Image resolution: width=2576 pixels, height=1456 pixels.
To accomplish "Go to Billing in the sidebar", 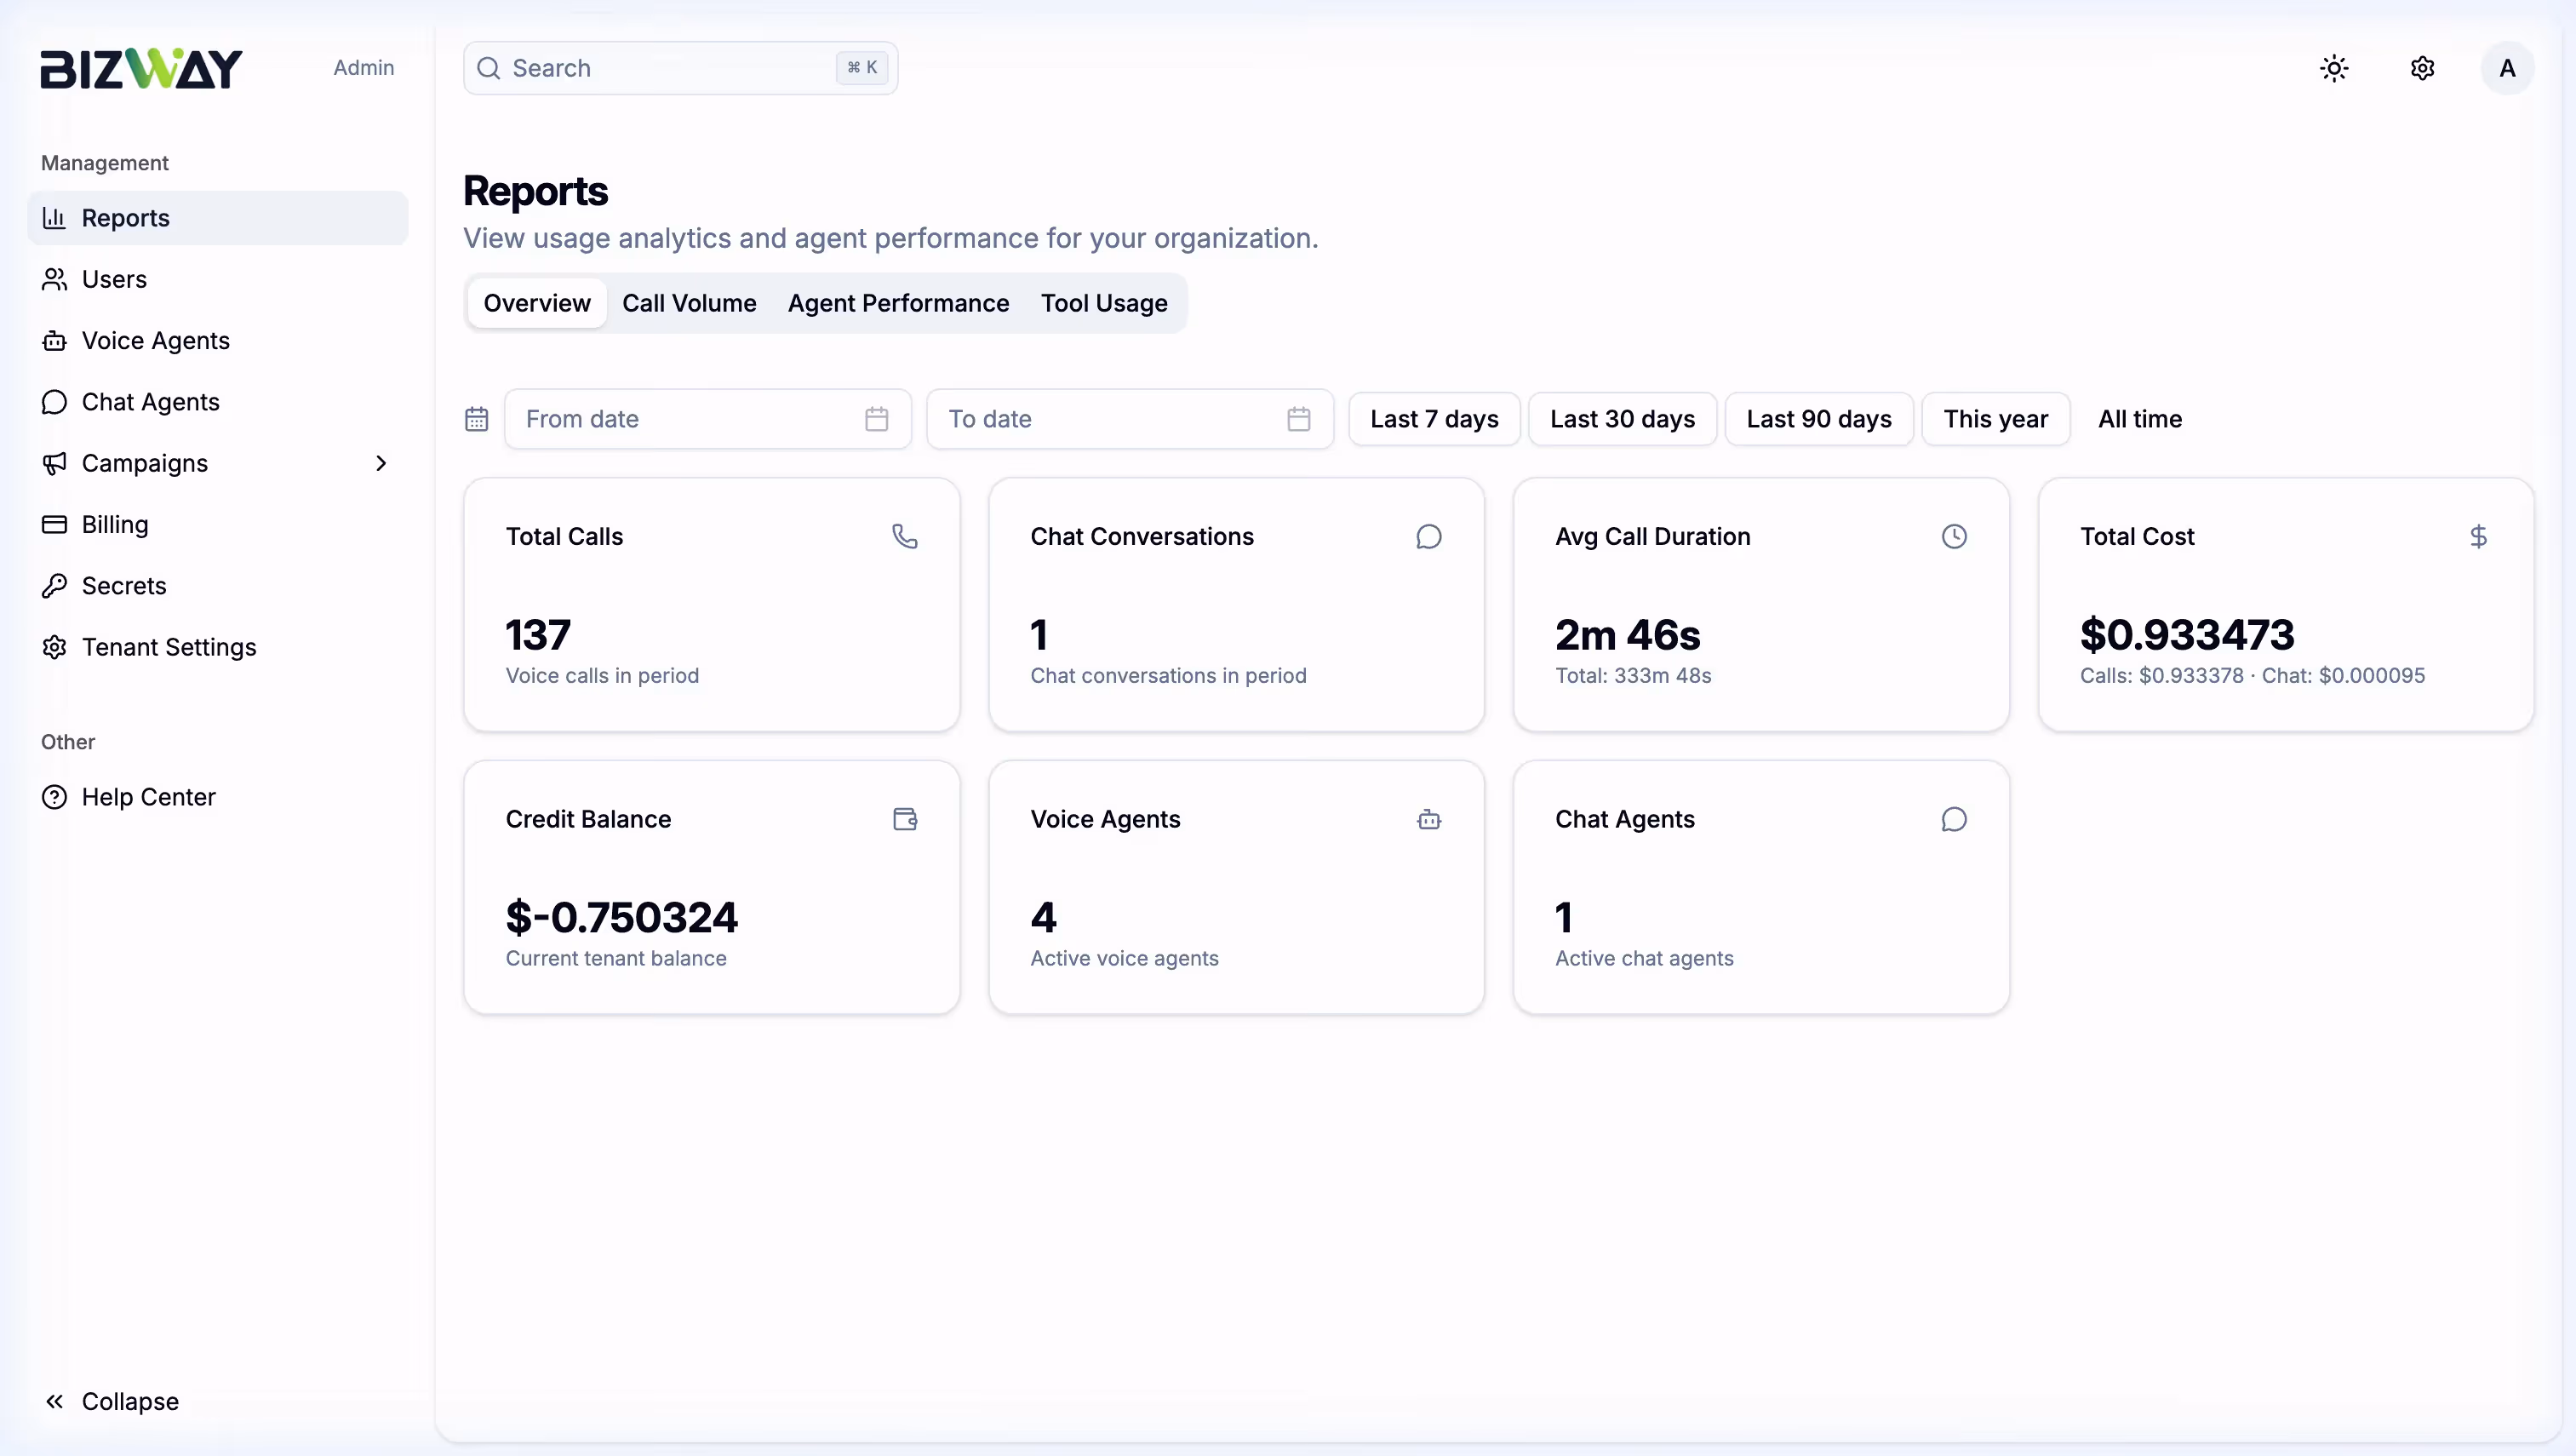I will click(x=218, y=524).
